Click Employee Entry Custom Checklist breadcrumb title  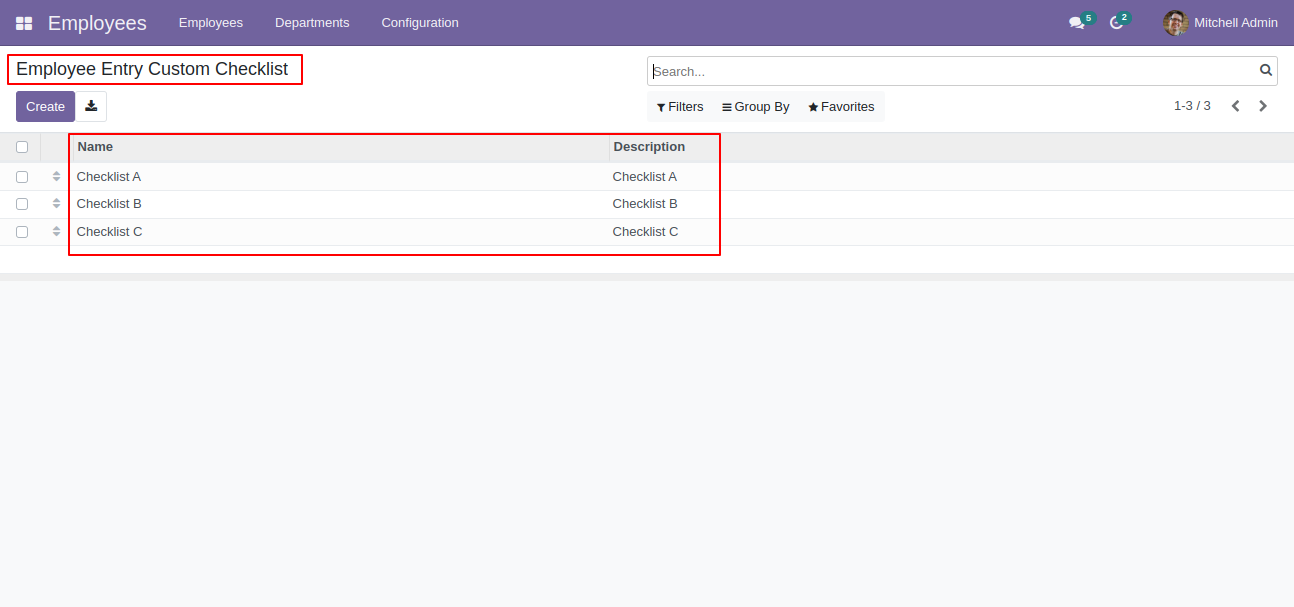pos(152,69)
